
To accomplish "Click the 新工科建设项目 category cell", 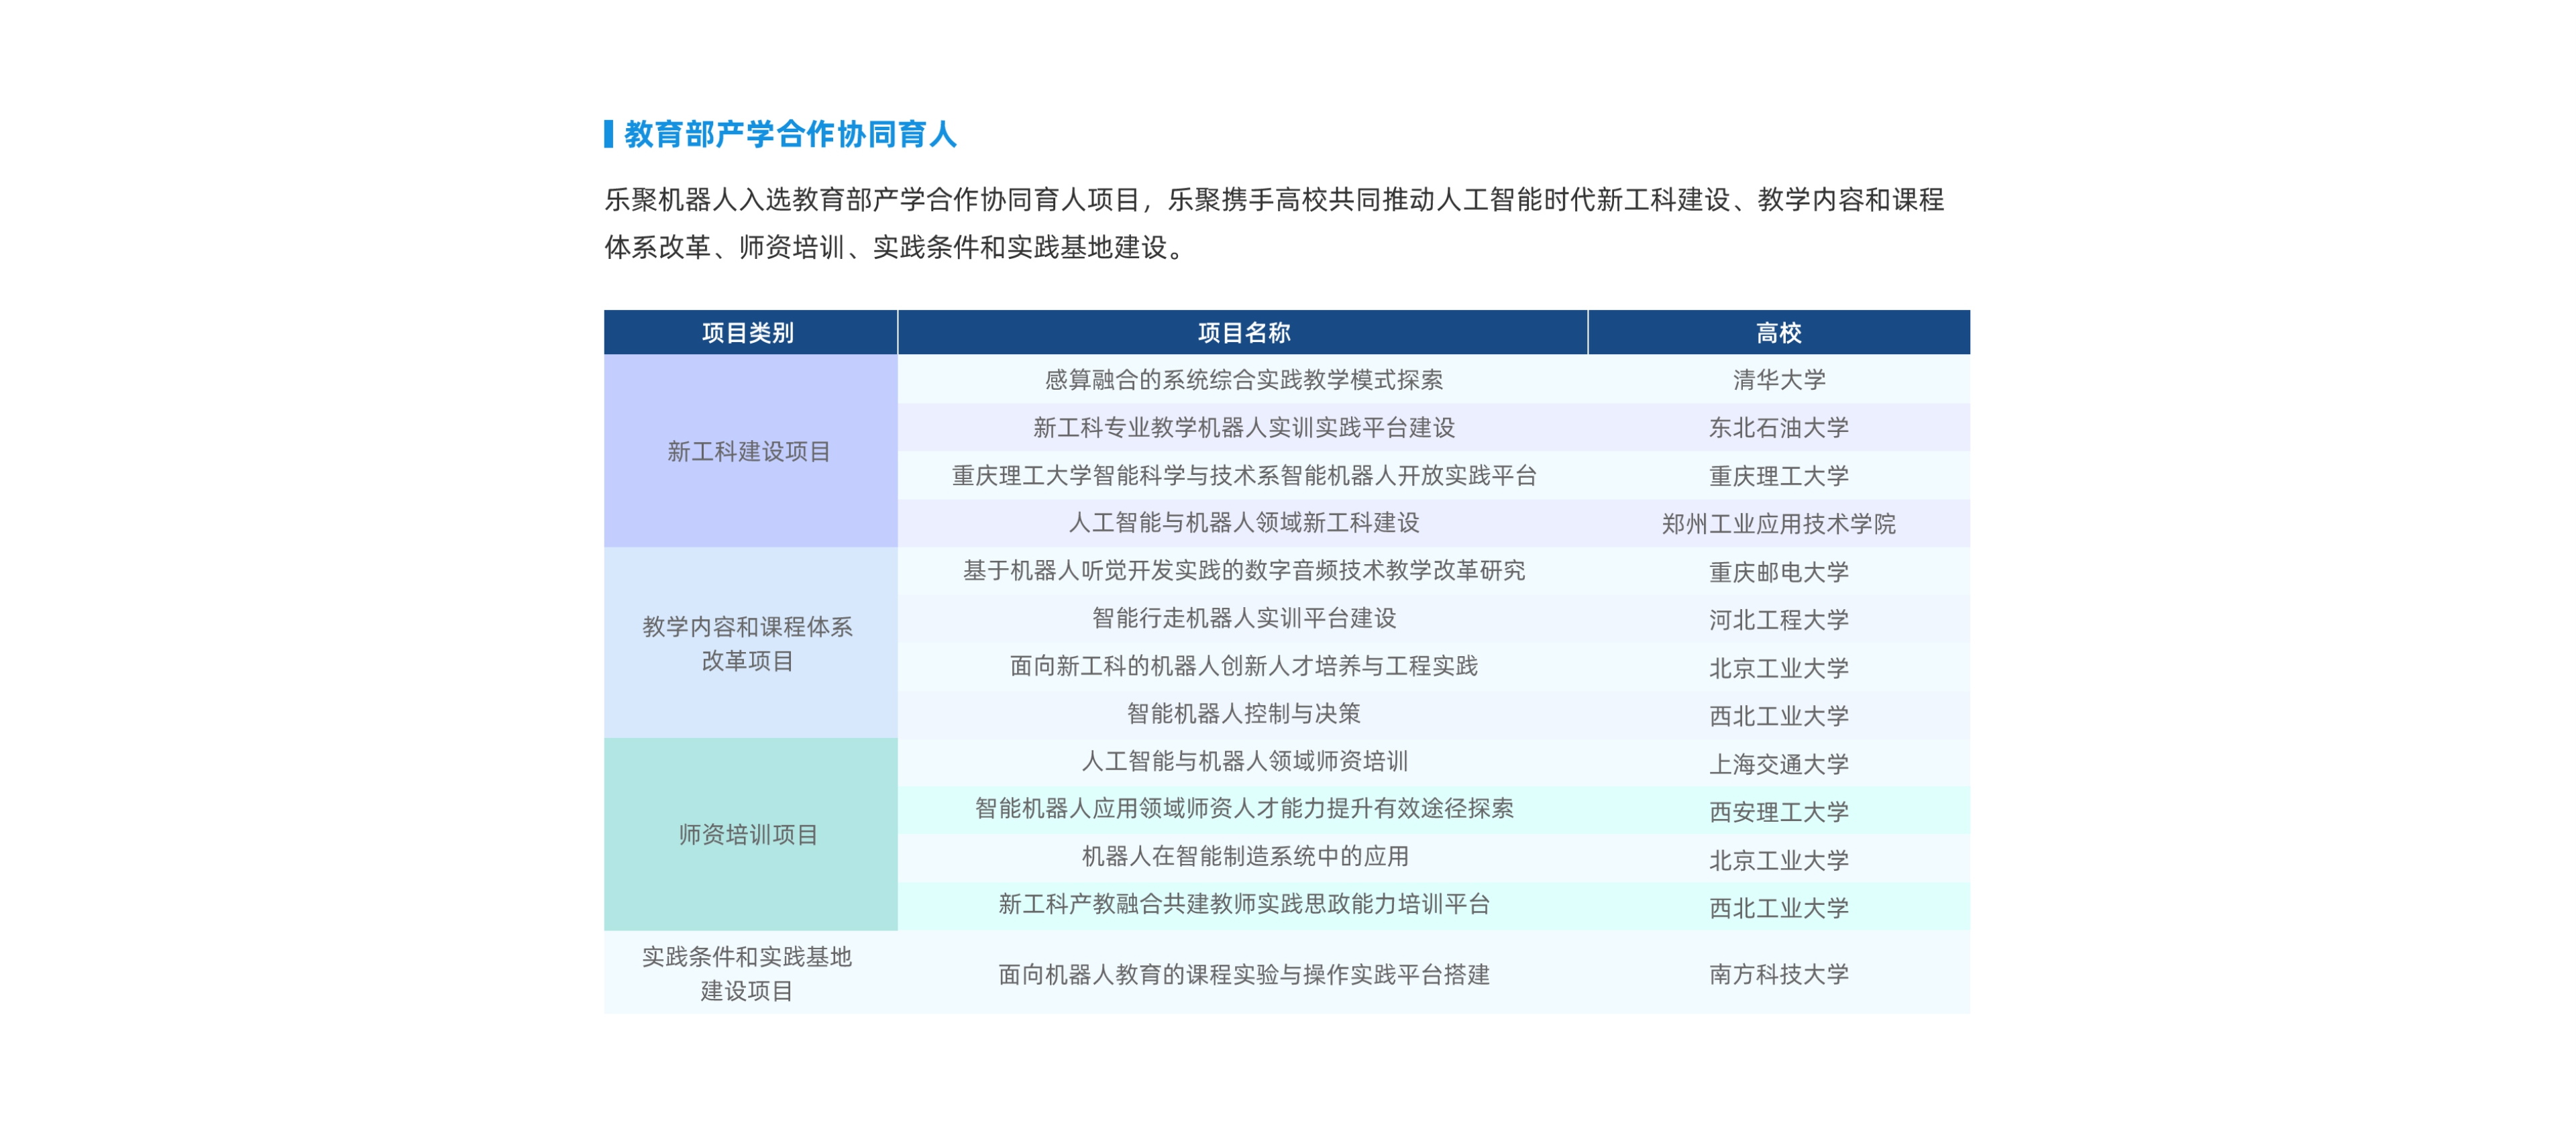I will [x=750, y=452].
